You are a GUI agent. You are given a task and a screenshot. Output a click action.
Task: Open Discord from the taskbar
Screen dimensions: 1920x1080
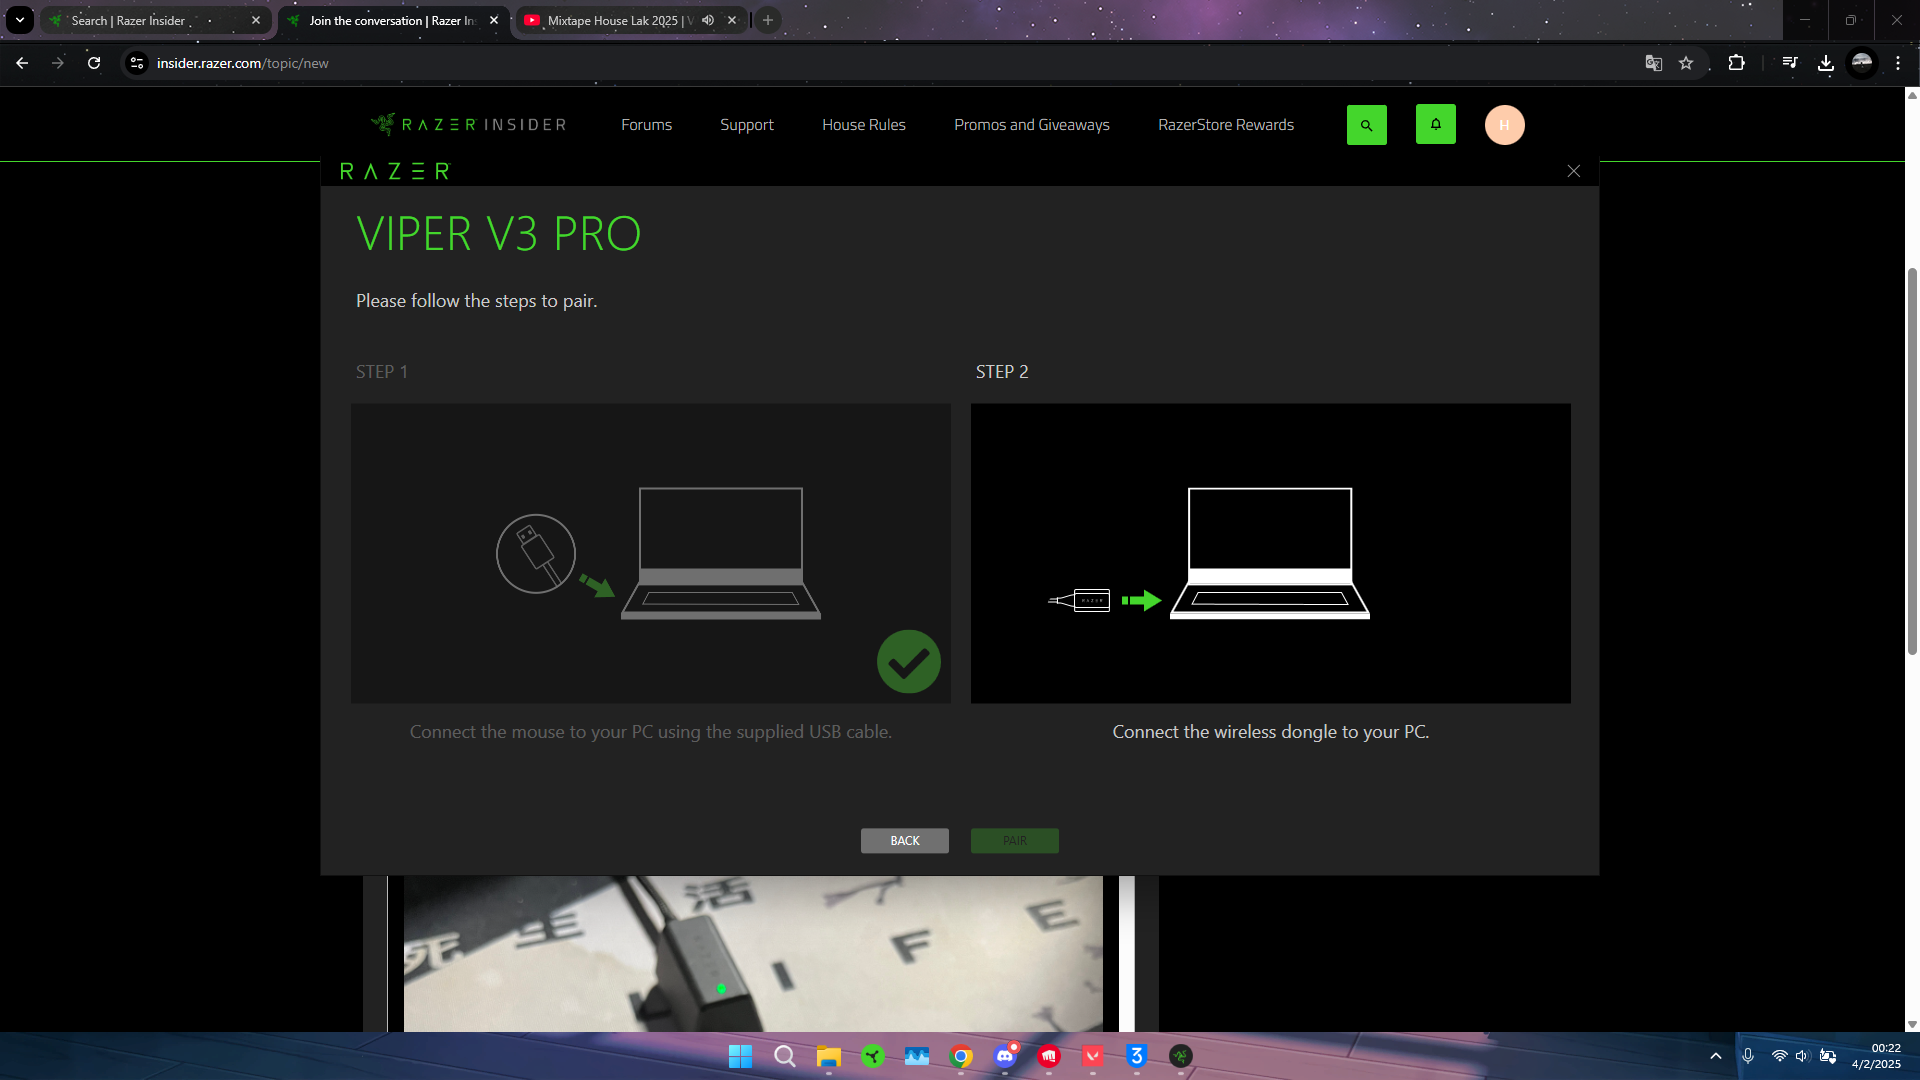tap(1005, 1056)
